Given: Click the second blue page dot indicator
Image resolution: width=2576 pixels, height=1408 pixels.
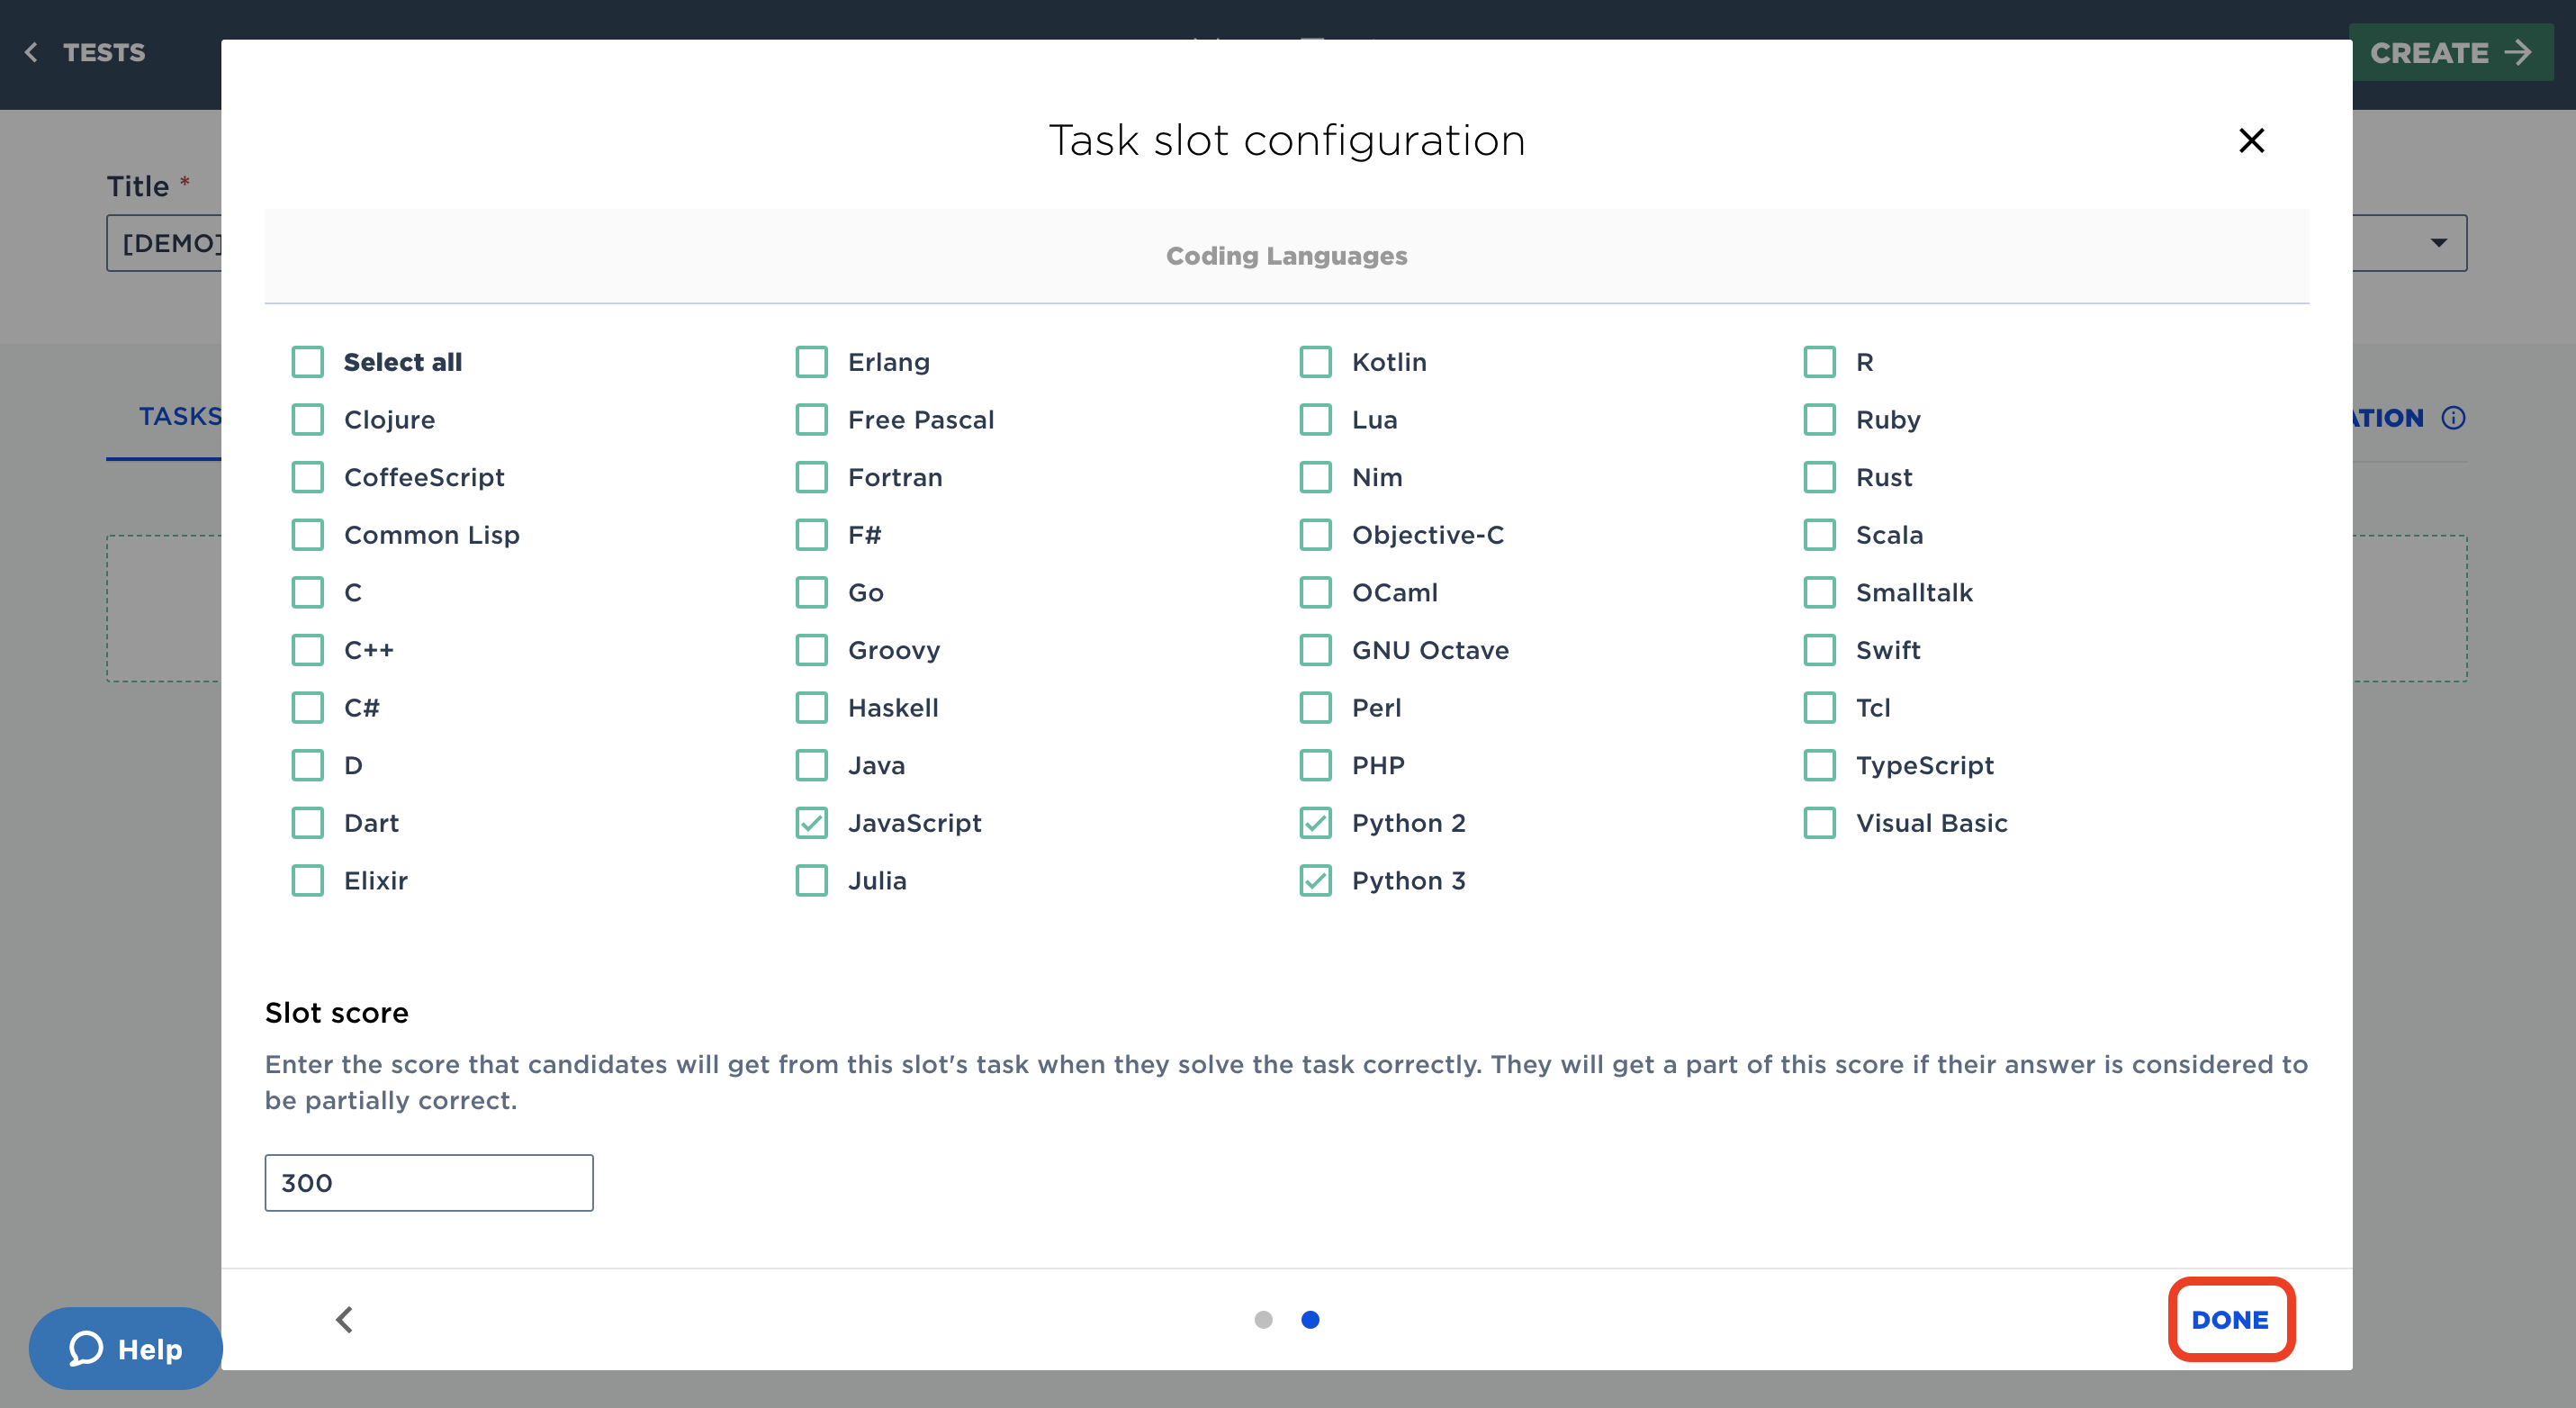Looking at the screenshot, I should pos(1310,1319).
